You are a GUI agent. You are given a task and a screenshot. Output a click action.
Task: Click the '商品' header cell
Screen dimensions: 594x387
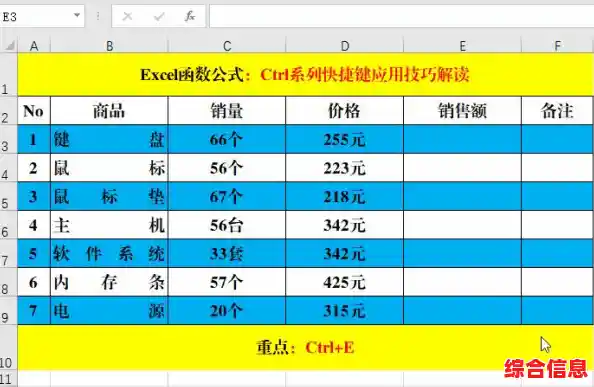(109, 111)
